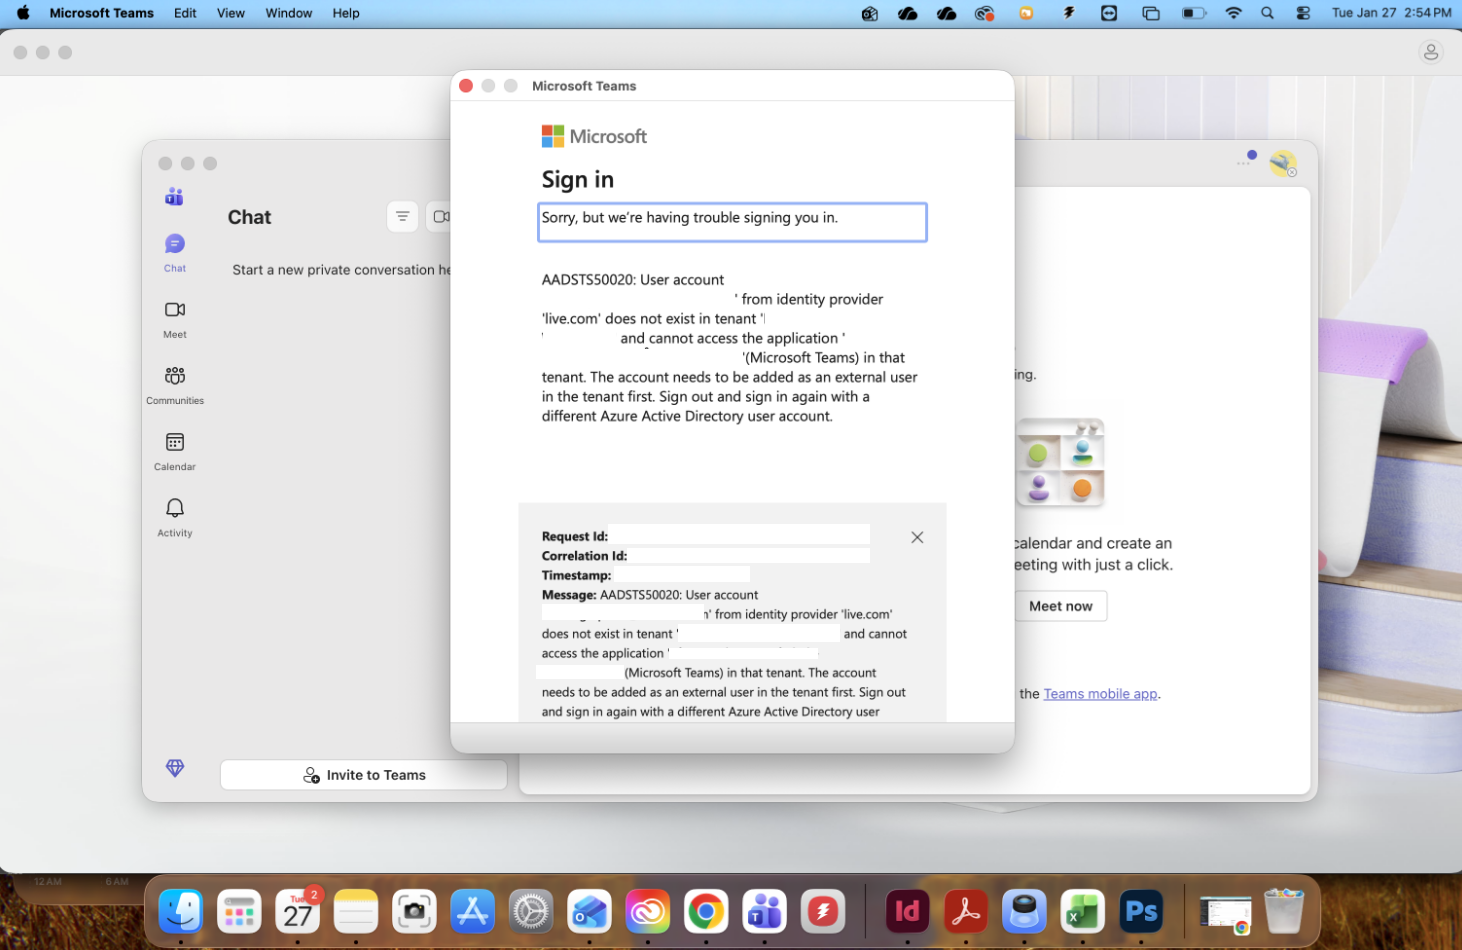Viewport: 1462px width, 950px height.
Task: Click the 'Timestamp:' label
Action: (x=576, y=575)
